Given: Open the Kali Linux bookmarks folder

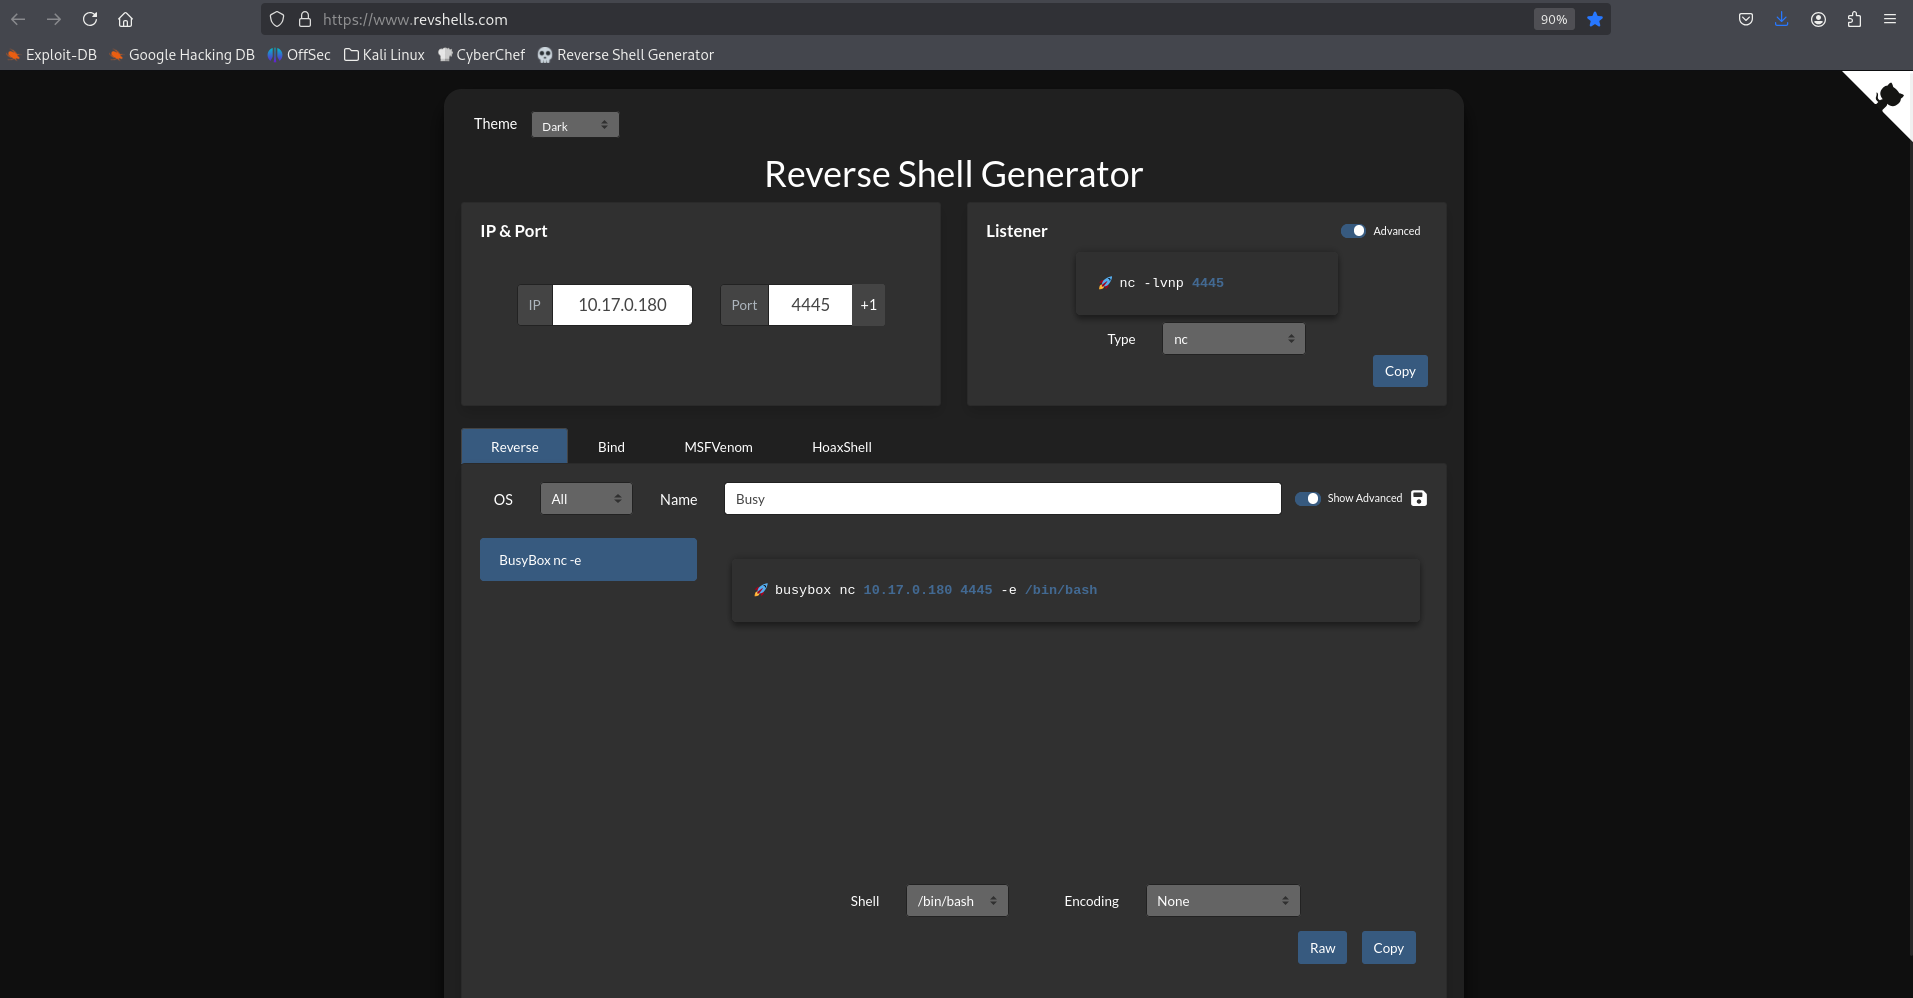Looking at the screenshot, I should [384, 55].
